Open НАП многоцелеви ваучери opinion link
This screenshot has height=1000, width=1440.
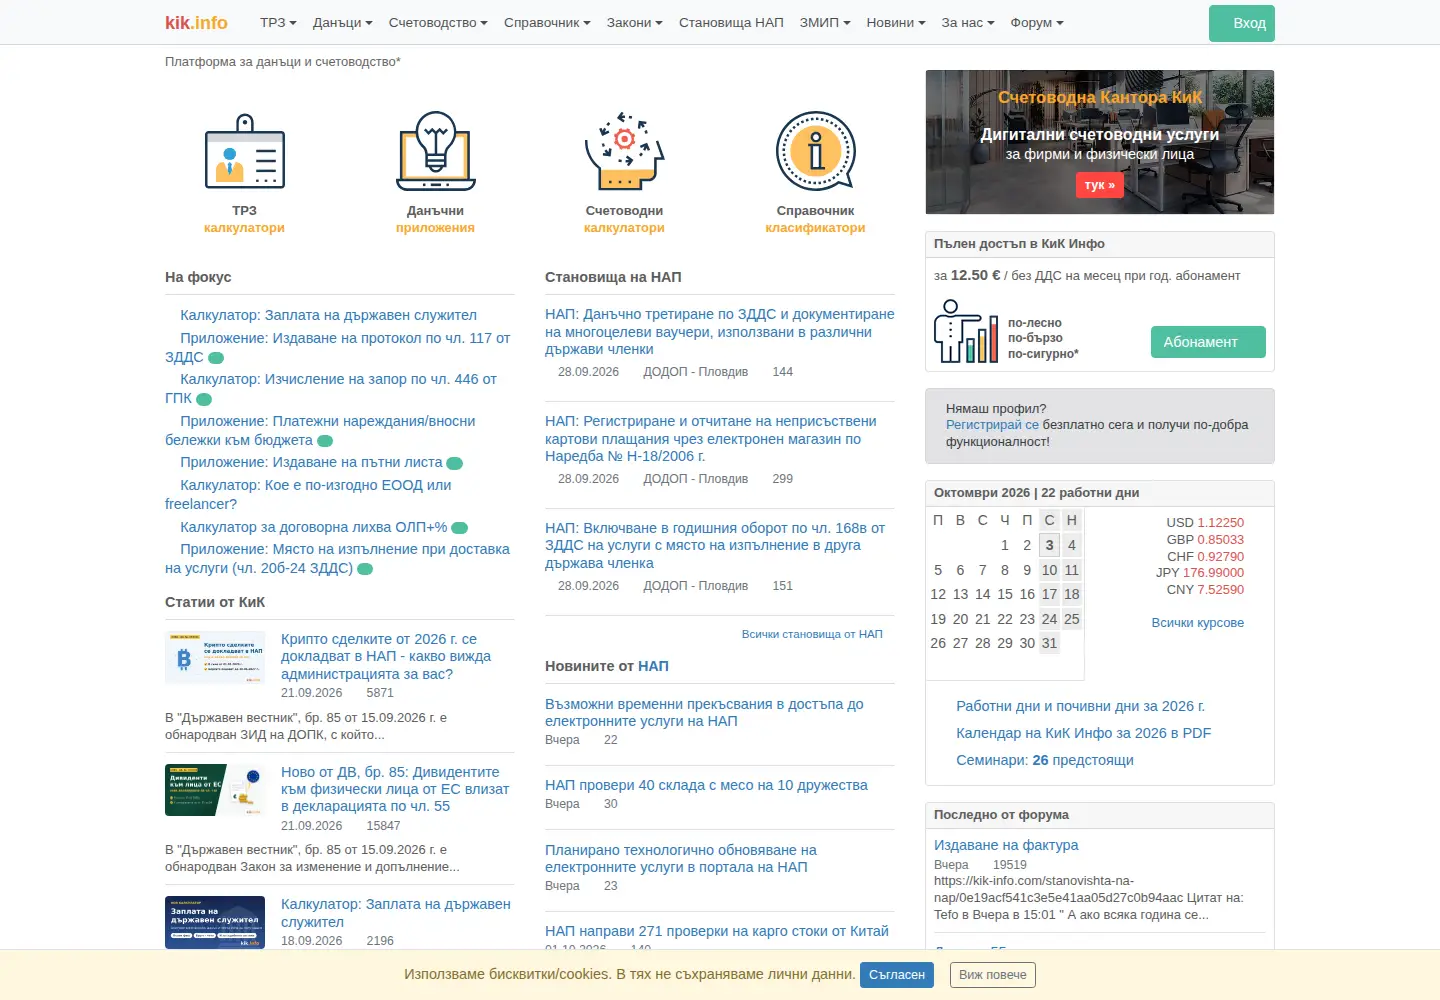719,331
